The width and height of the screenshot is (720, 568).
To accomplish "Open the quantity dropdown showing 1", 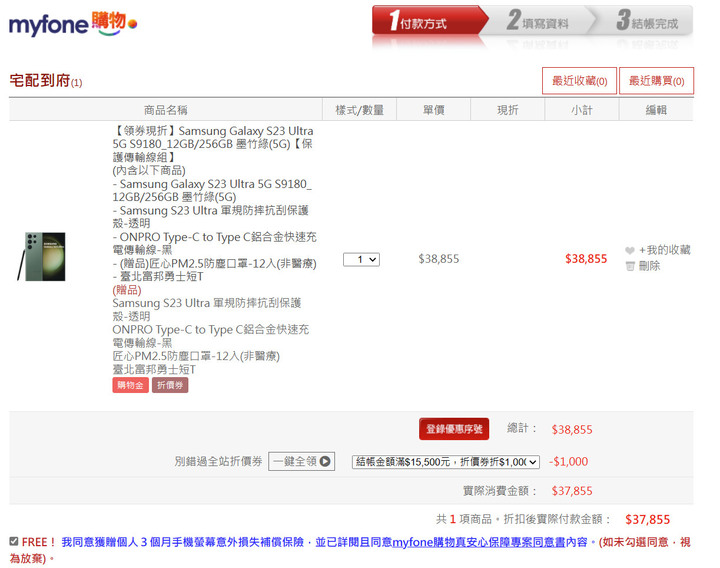I will pyautogui.click(x=361, y=259).
